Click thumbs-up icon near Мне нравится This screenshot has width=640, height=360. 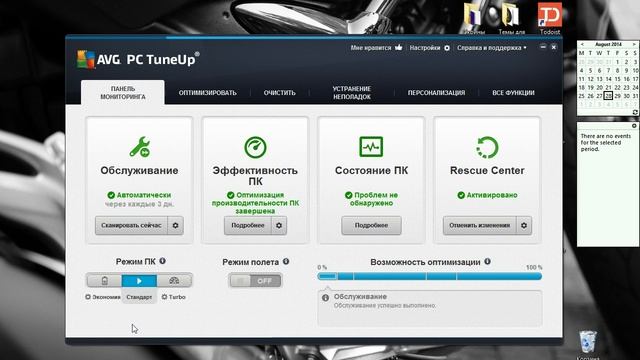pyautogui.click(x=399, y=47)
